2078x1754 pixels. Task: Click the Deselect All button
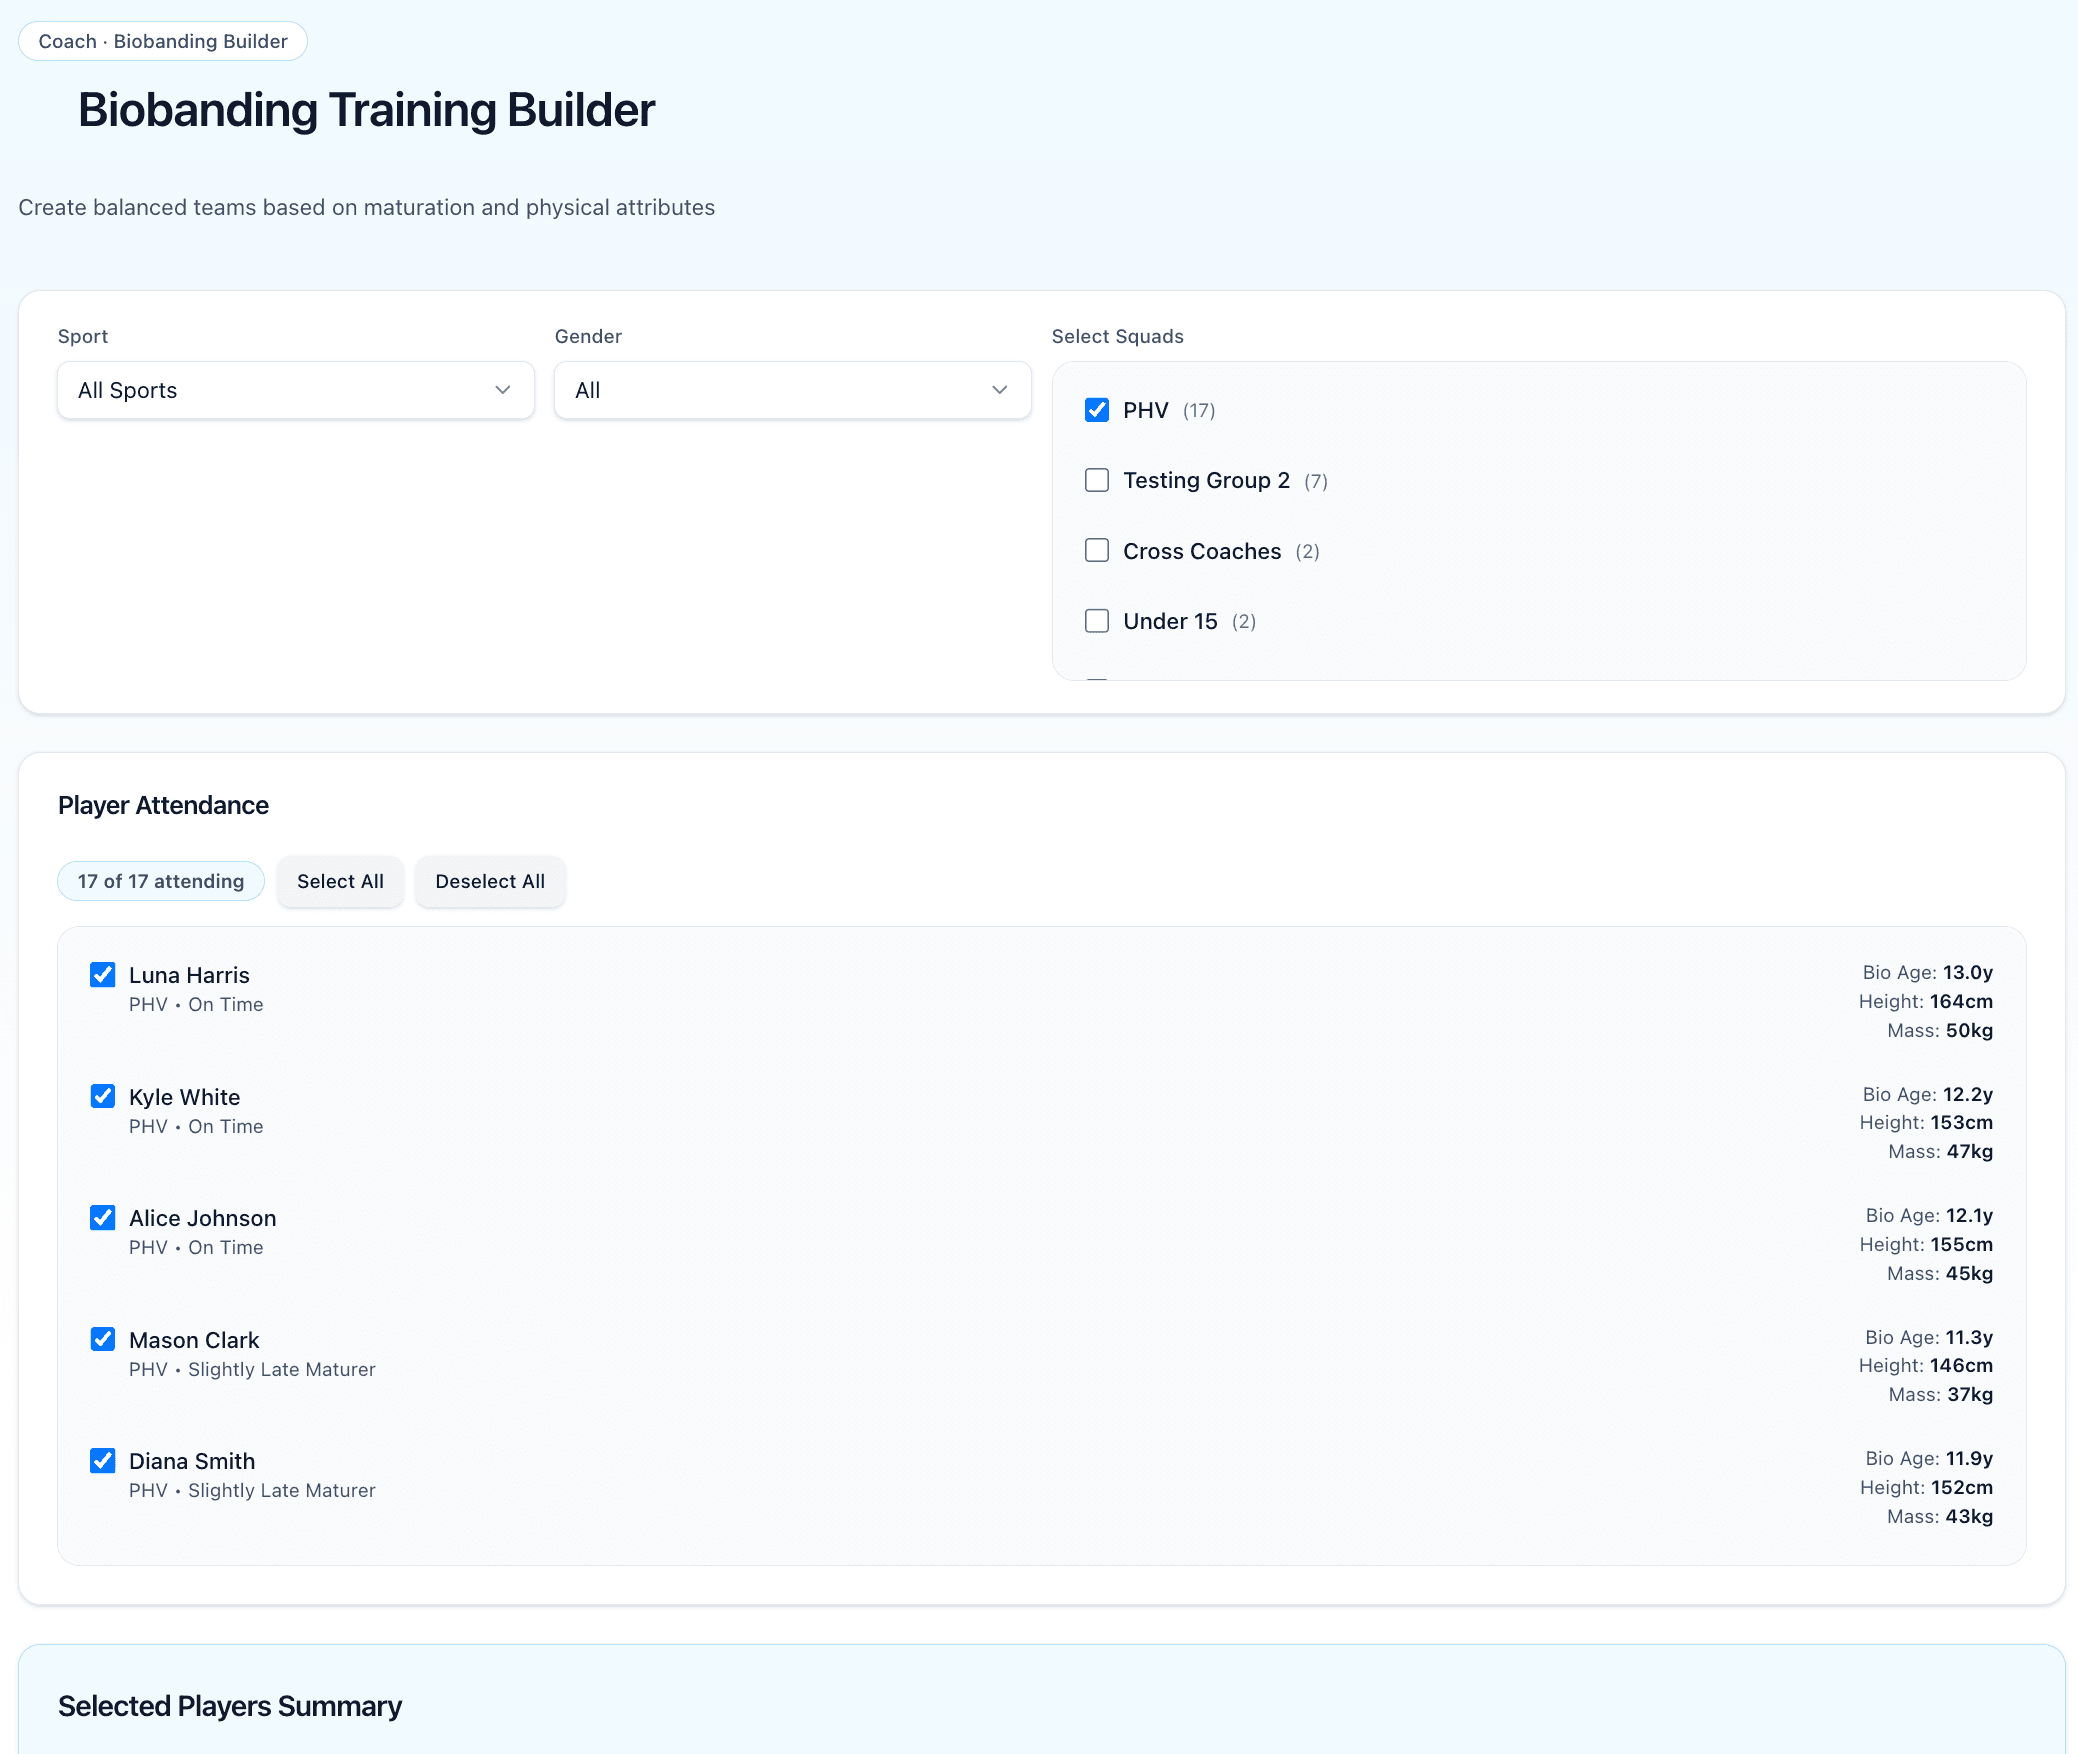(x=489, y=881)
